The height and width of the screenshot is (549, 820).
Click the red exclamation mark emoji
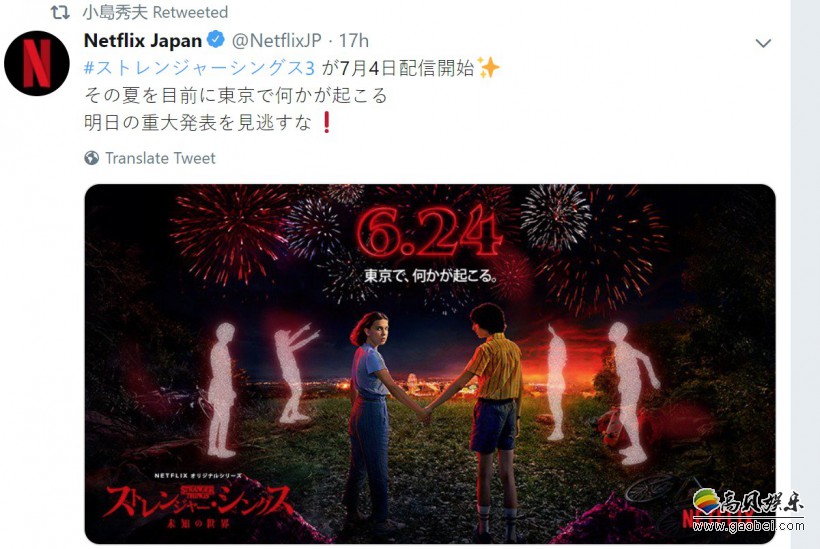click(x=326, y=122)
